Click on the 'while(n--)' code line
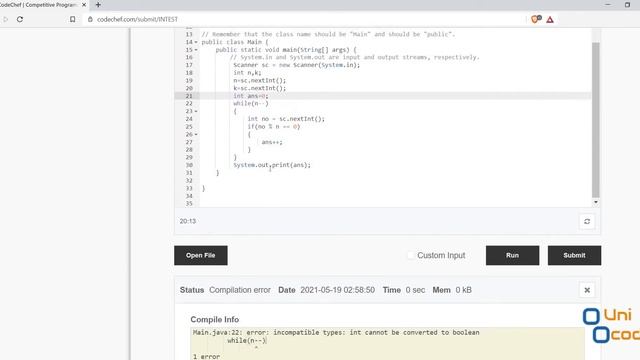Image resolution: width=640 pixels, height=360 pixels. (251, 104)
